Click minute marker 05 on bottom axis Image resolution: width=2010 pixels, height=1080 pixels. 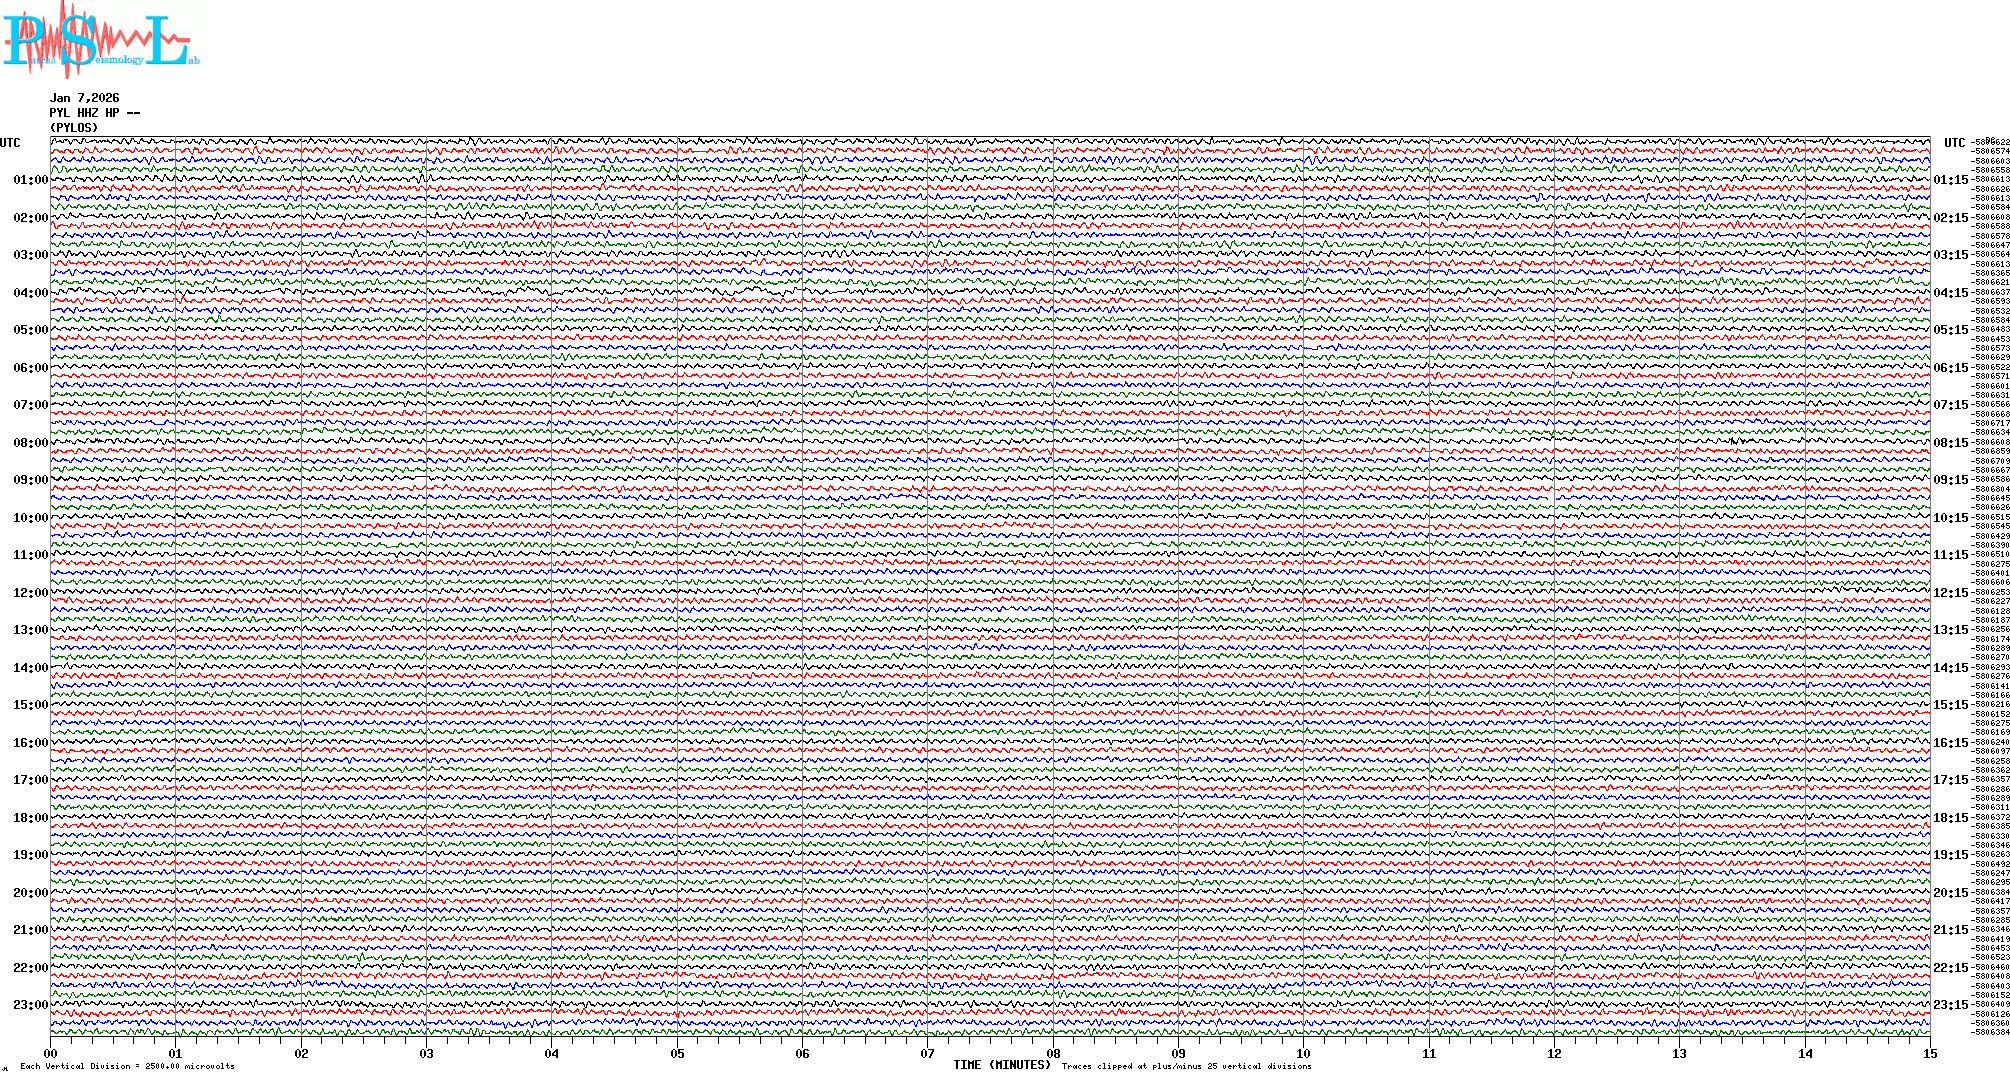(x=677, y=1053)
